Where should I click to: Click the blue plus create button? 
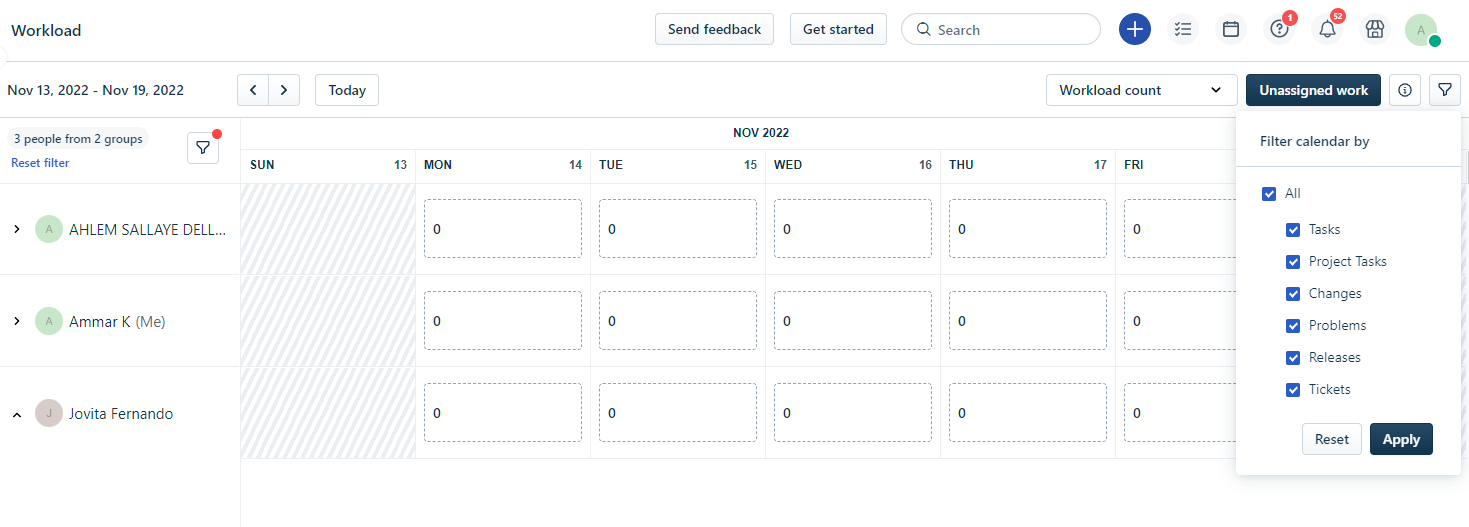click(1134, 29)
